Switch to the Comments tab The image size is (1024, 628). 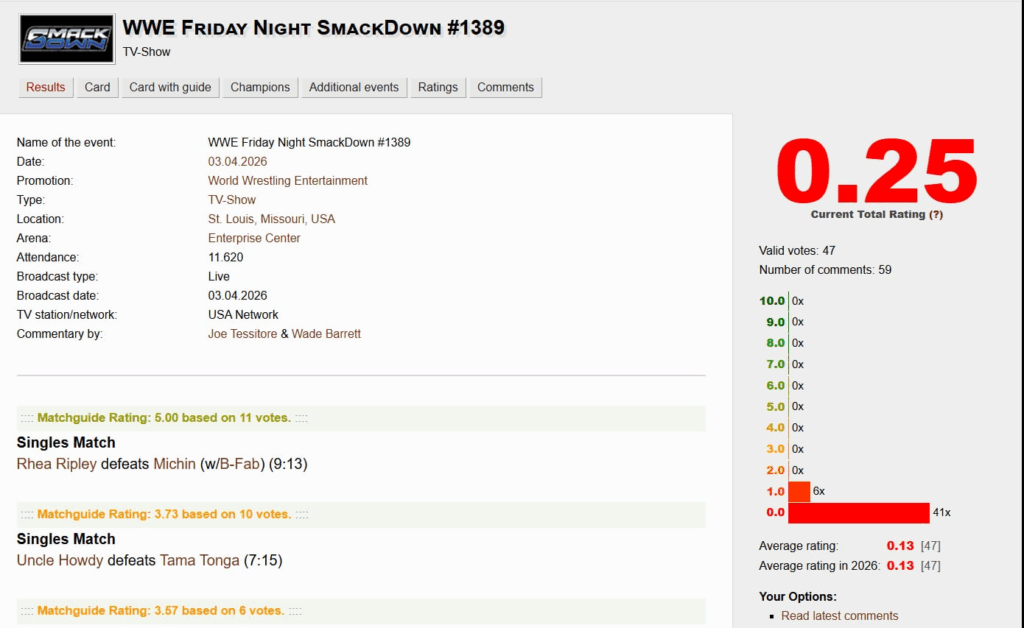[x=505, y=87]
